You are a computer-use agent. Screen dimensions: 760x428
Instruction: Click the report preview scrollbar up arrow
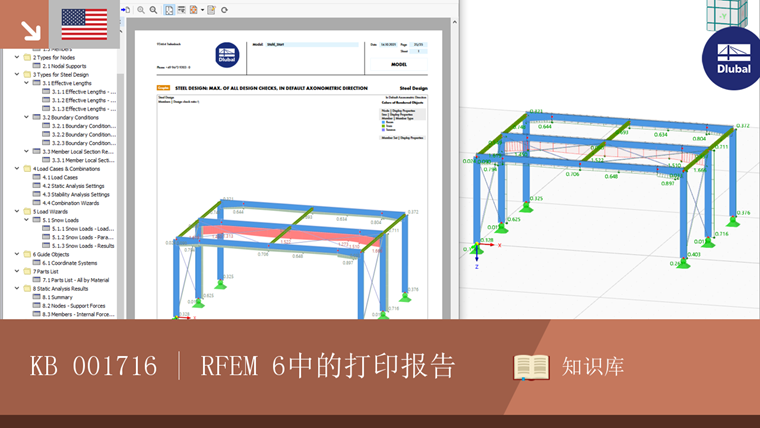455,22
